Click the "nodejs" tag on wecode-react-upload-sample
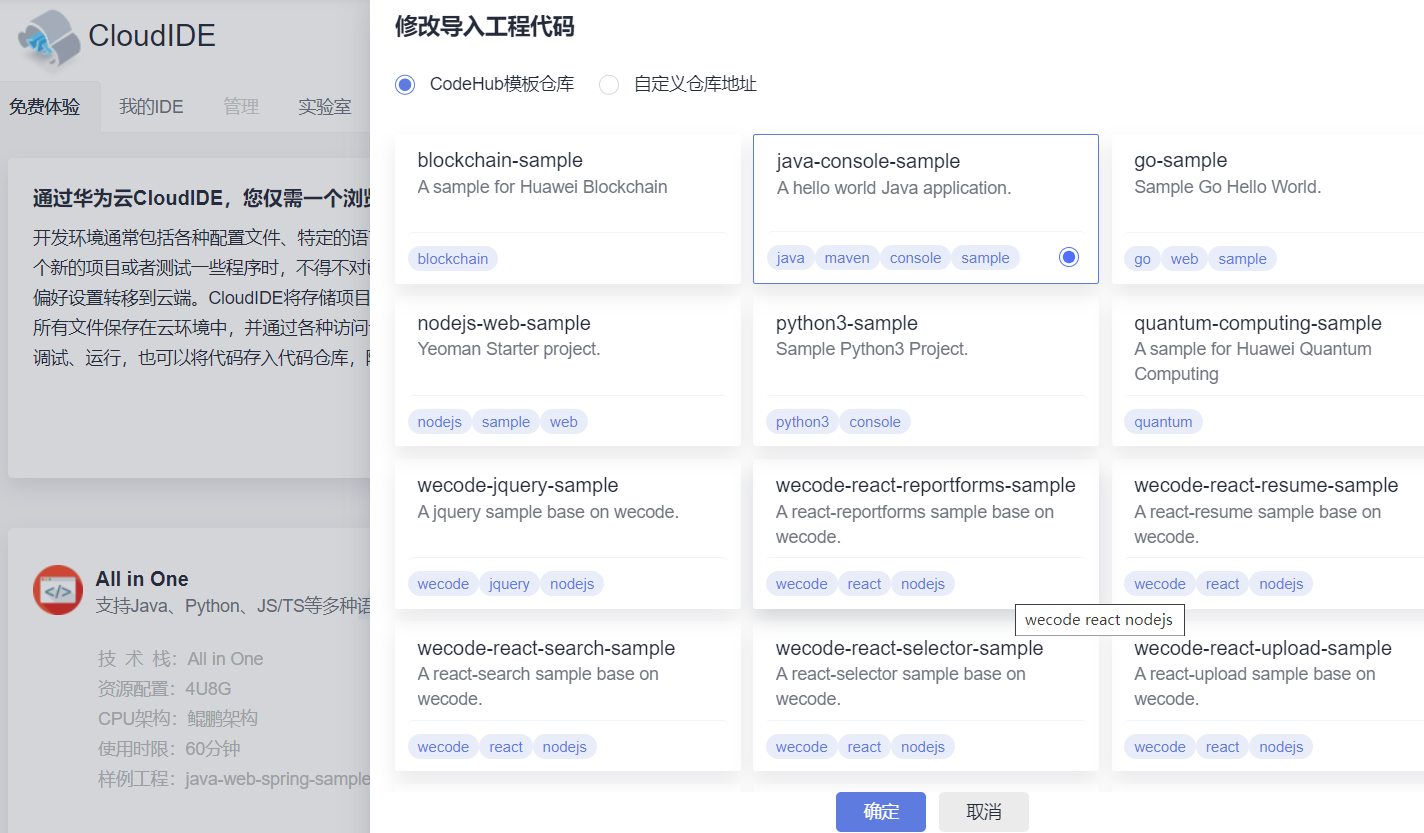Viewport: 1424px width, 833px height. click(x=1281, y=747)
